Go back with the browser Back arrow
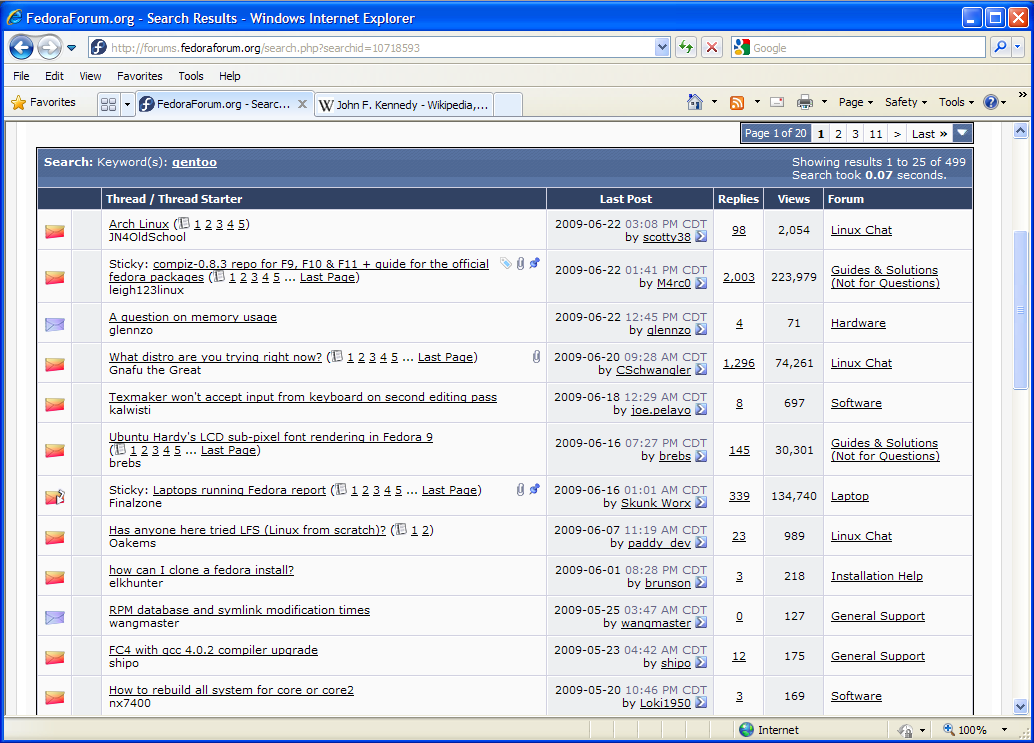The height and width of the screenshot is (743, 1034). click(22, 47)
